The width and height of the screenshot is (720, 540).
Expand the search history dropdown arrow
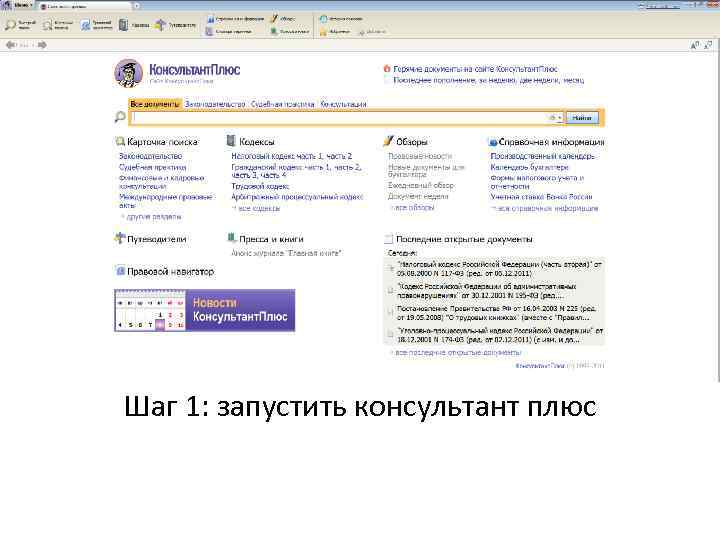[559, 118]
